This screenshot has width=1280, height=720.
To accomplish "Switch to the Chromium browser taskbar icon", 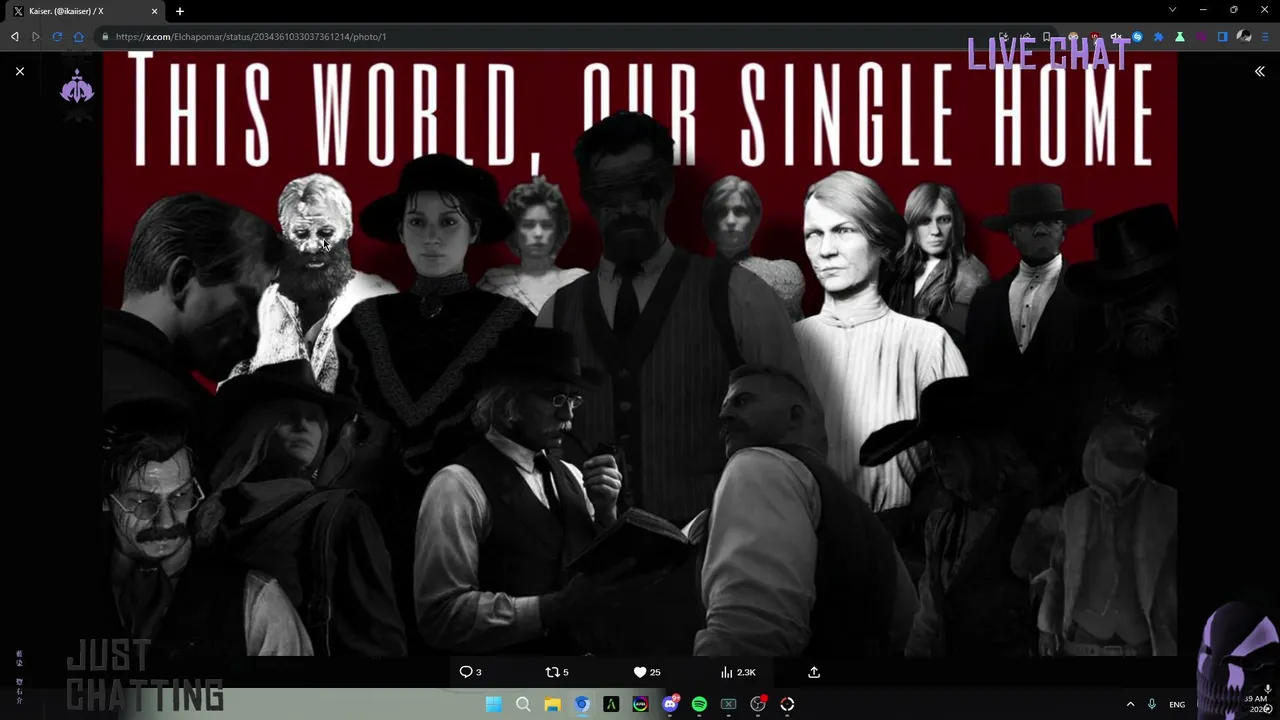I will click(582, 704).
